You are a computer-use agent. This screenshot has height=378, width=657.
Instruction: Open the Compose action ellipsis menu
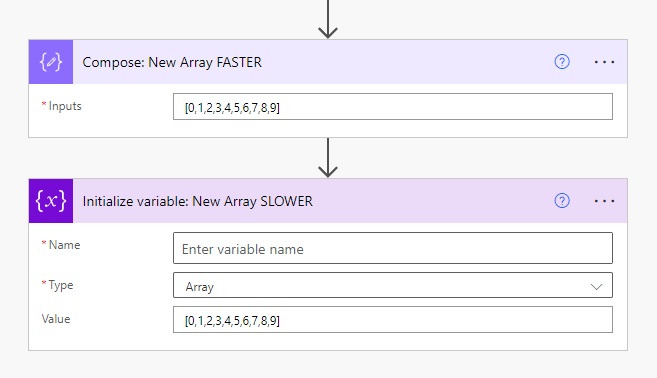click(604, 62)
